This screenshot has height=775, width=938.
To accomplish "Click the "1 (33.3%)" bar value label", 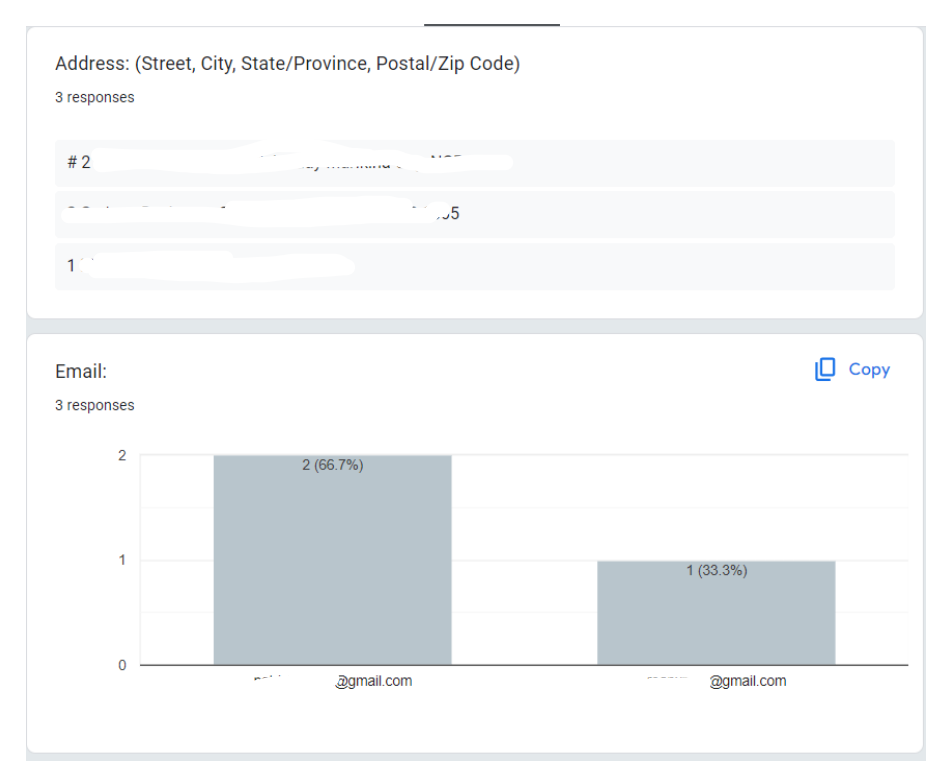I will point(716,571).
